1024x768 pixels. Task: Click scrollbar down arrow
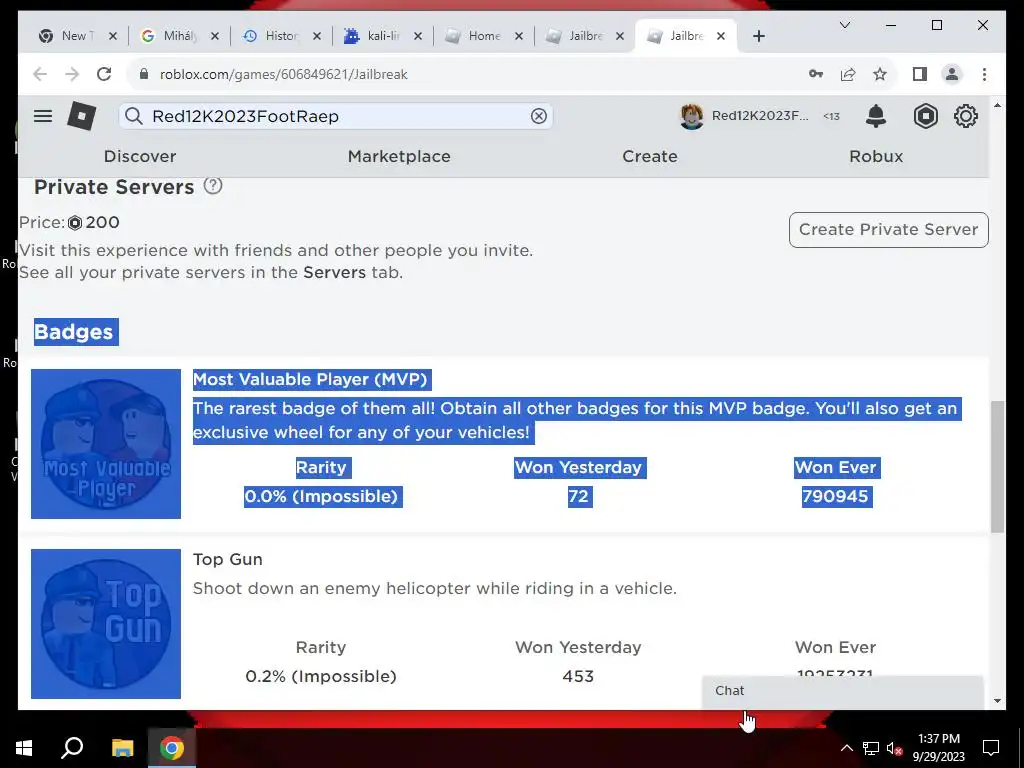click(997, 701)
